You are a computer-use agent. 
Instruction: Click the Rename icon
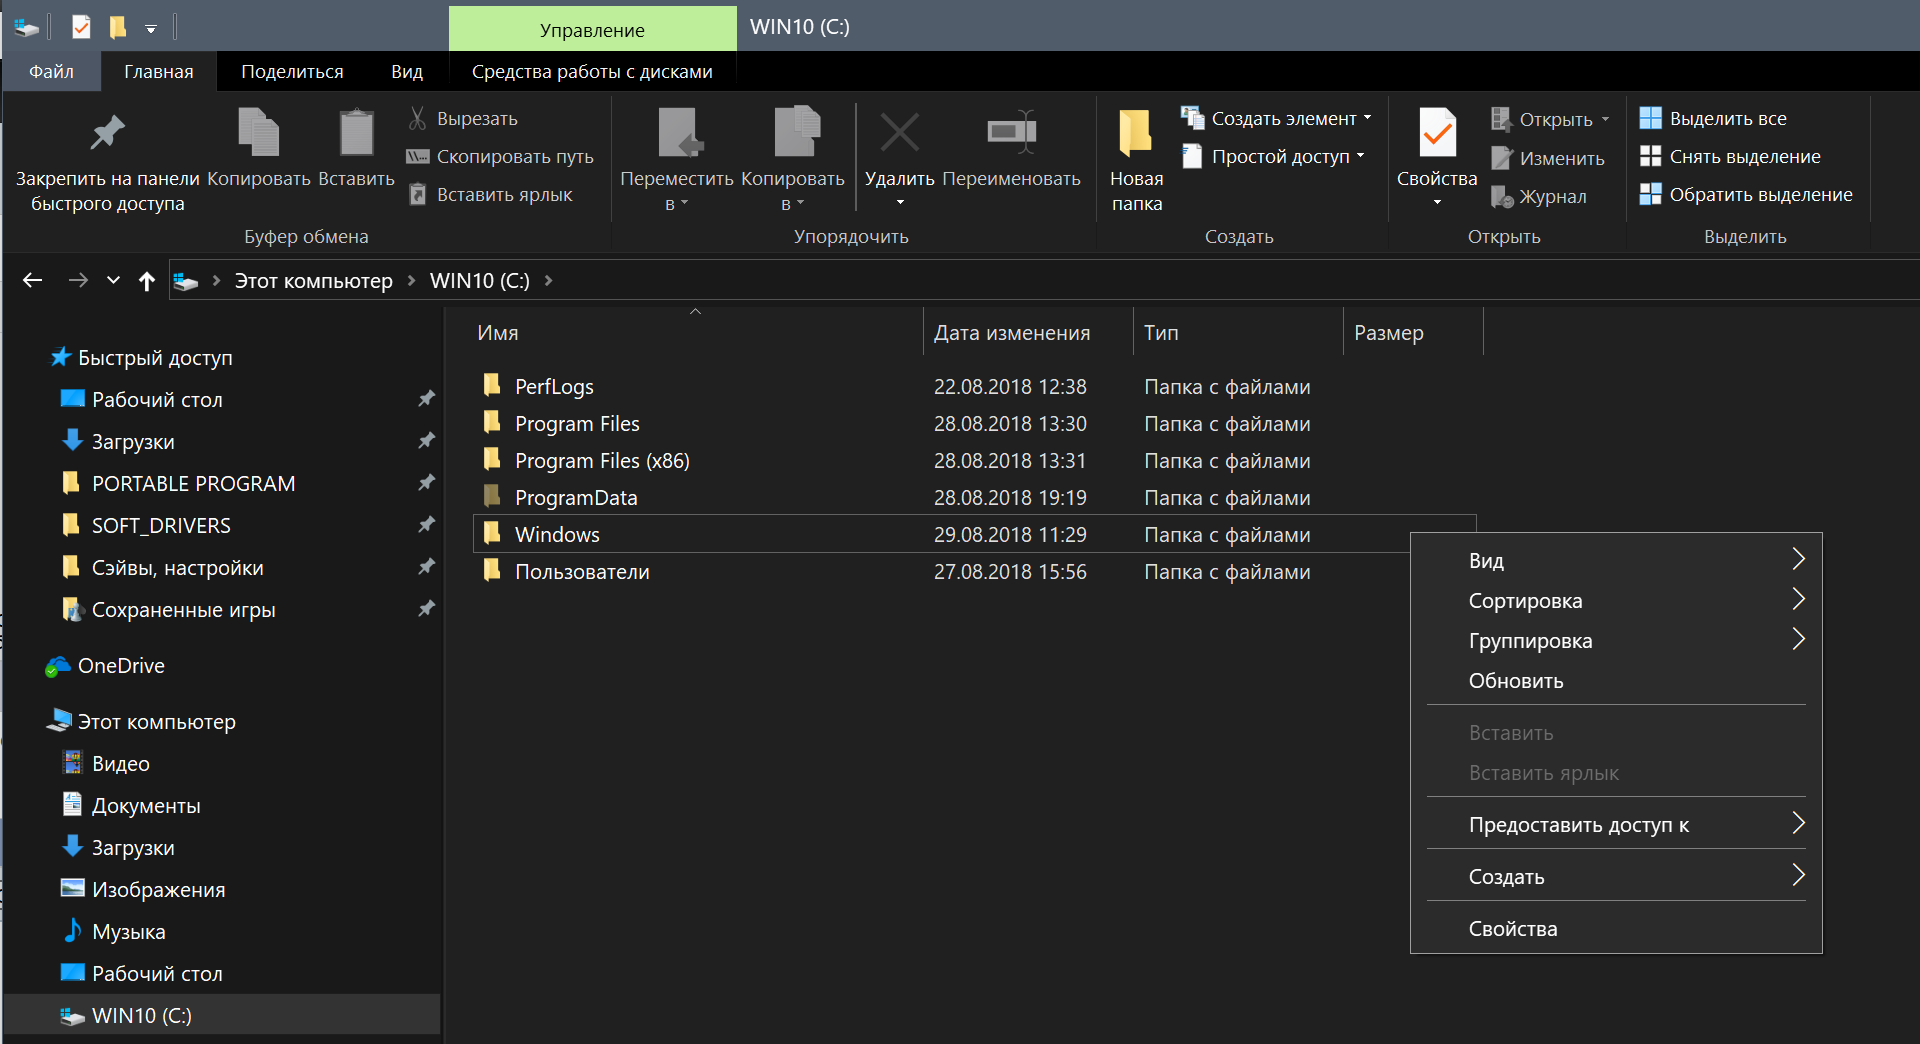coord(1011,133)
